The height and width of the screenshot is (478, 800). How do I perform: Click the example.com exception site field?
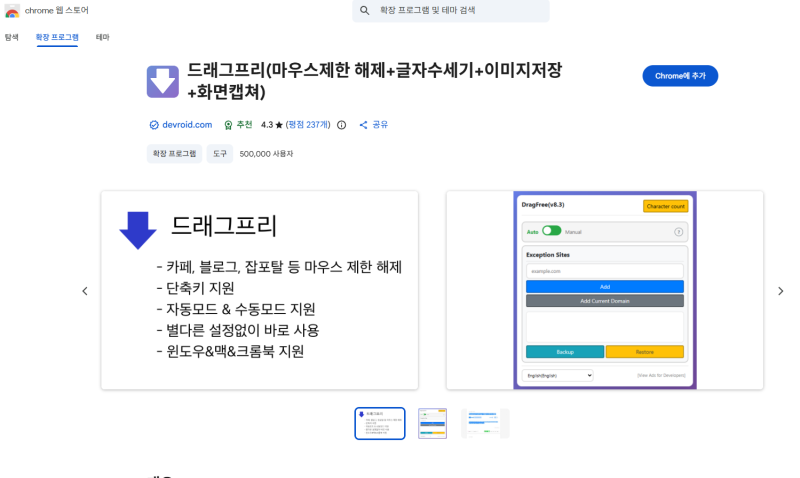(605, 271)
